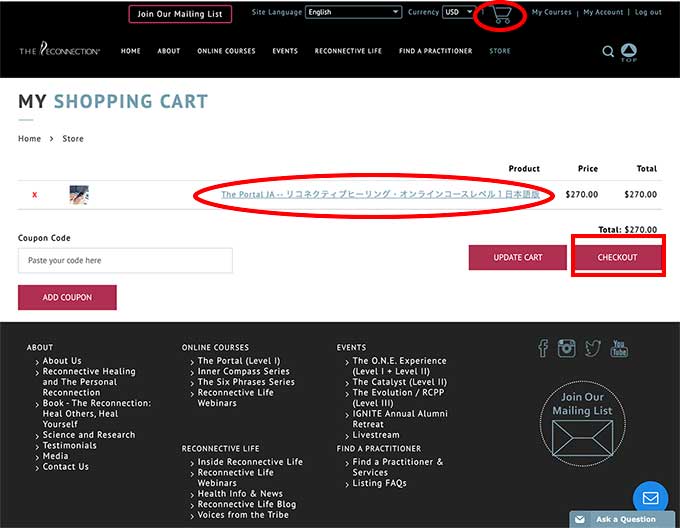Open Inside Reconnective Life link
The height and width of the screenshot is (528, 680).
pyautogui.click(x=250, y=462)
